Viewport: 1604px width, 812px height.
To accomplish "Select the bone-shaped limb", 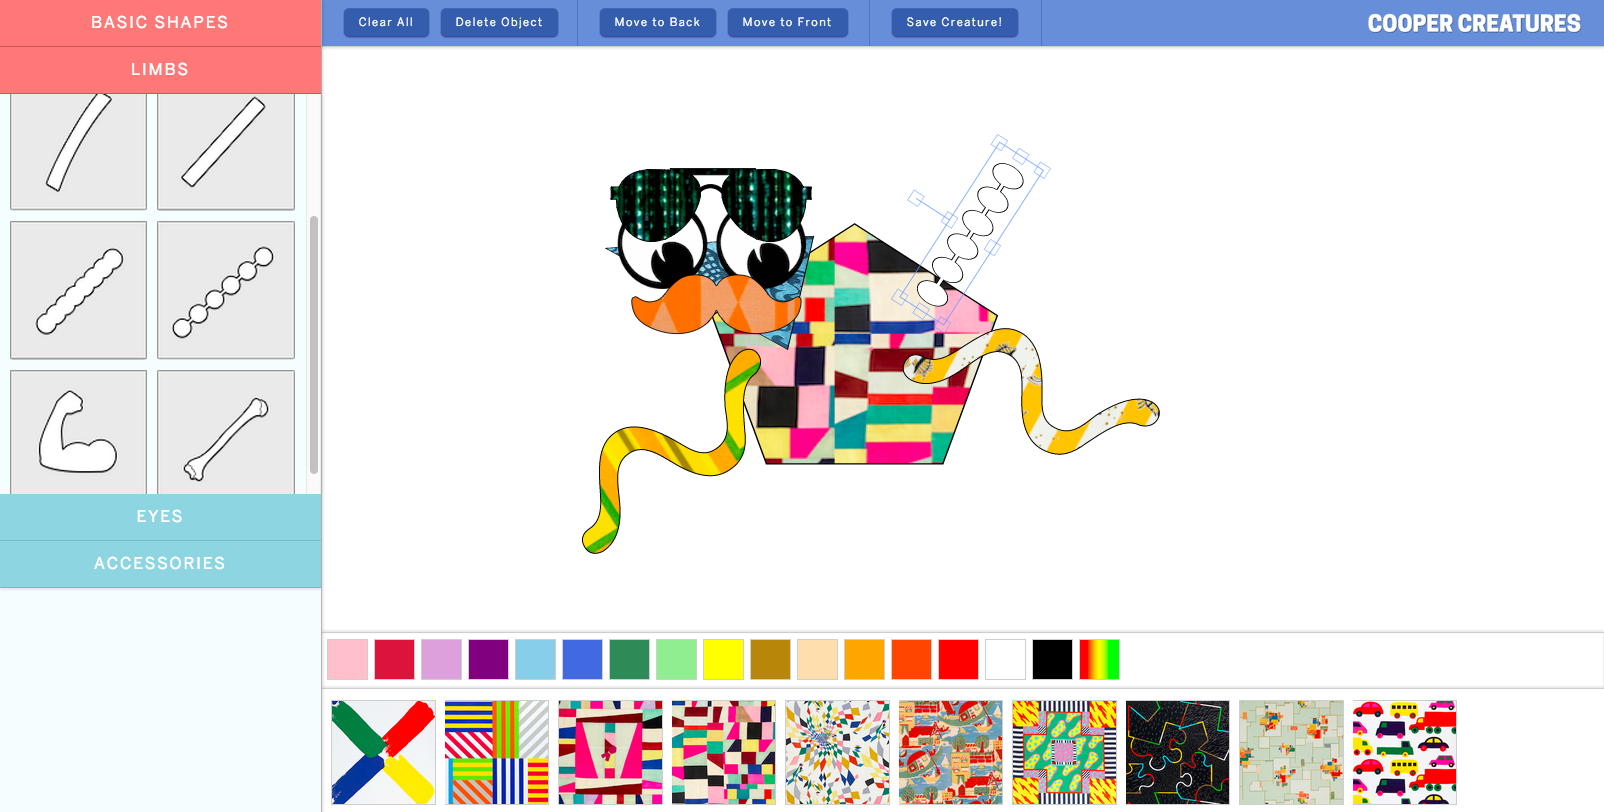I will (x=226, y=432).
